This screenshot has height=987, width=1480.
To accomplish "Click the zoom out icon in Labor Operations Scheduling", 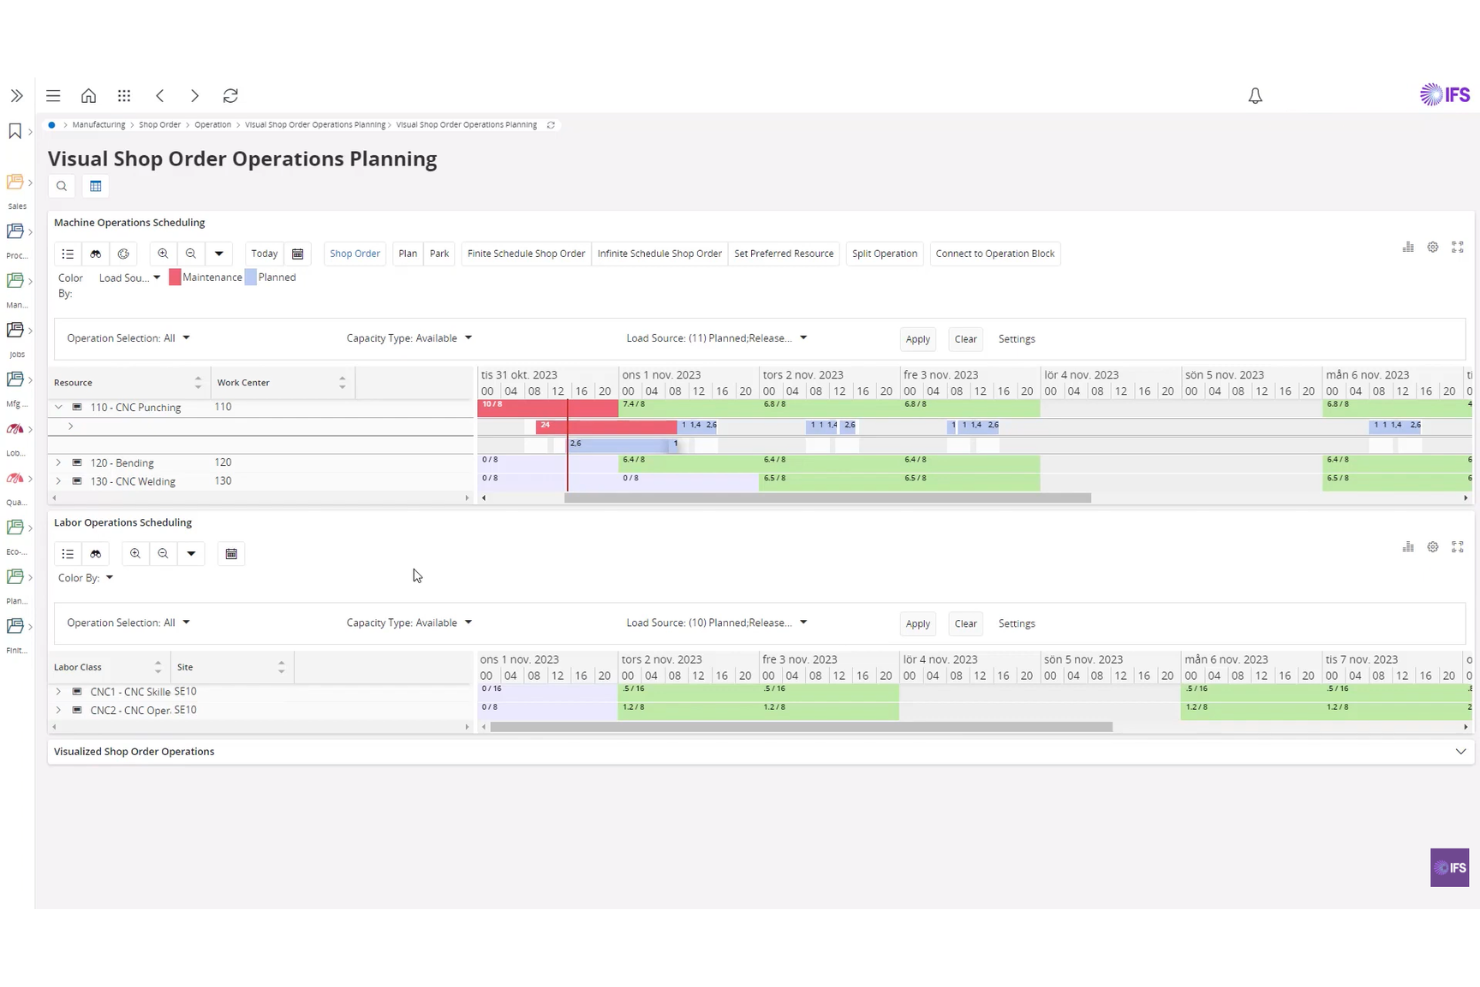I will pos(163,553).
